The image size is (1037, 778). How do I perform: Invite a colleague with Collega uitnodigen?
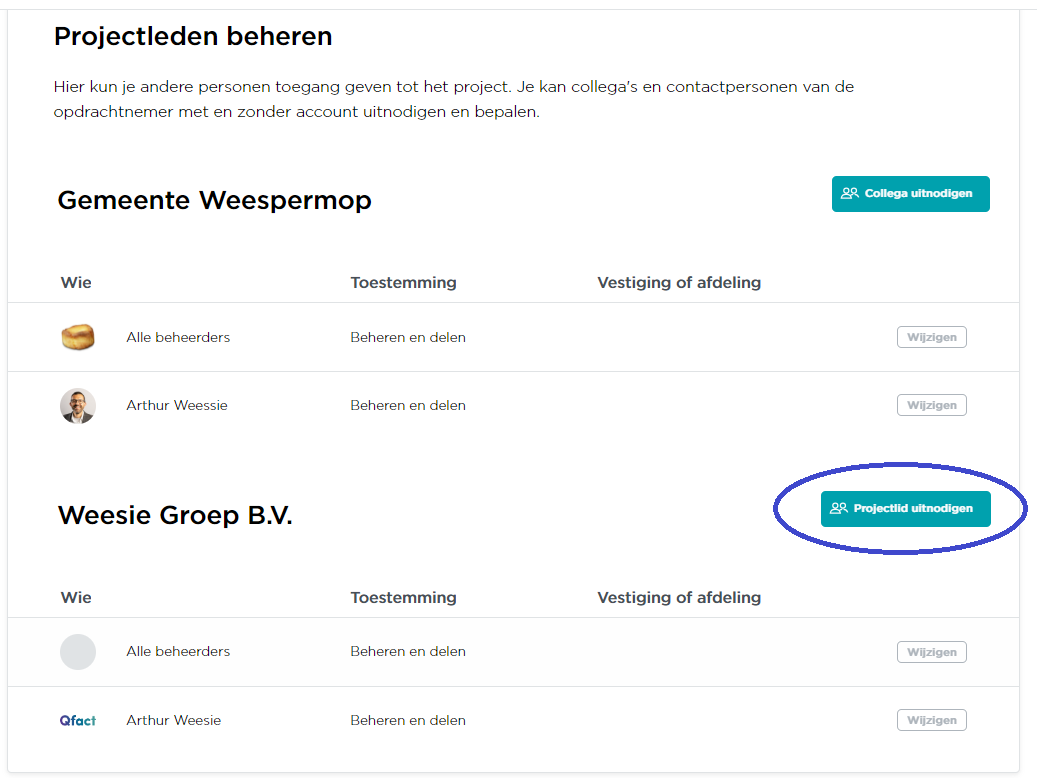click(911, 194)
